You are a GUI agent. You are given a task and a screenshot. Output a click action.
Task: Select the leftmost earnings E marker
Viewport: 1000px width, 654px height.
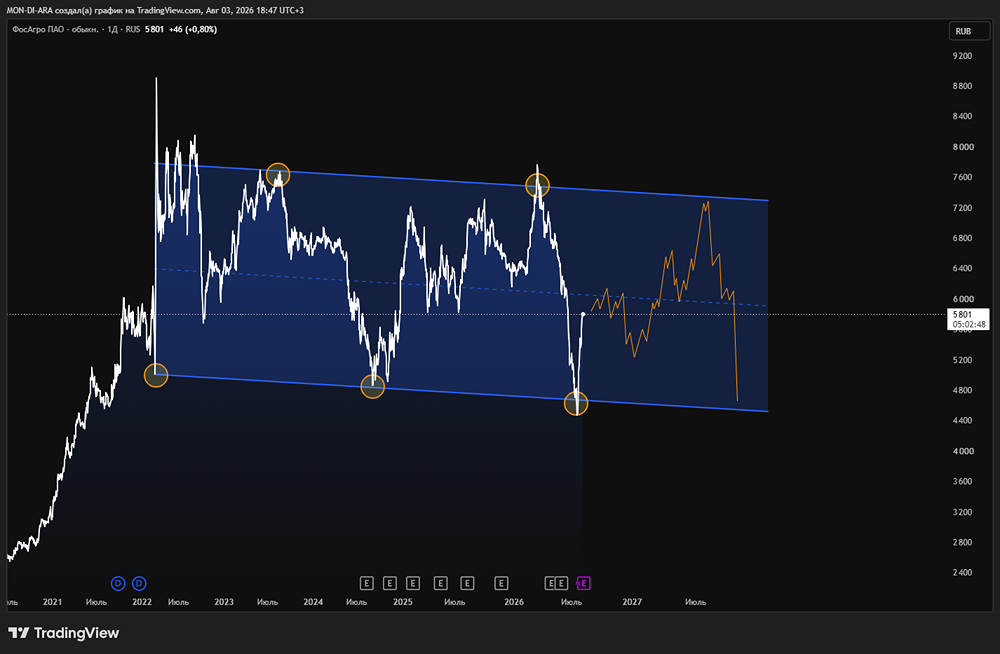[x=366, y=583]
